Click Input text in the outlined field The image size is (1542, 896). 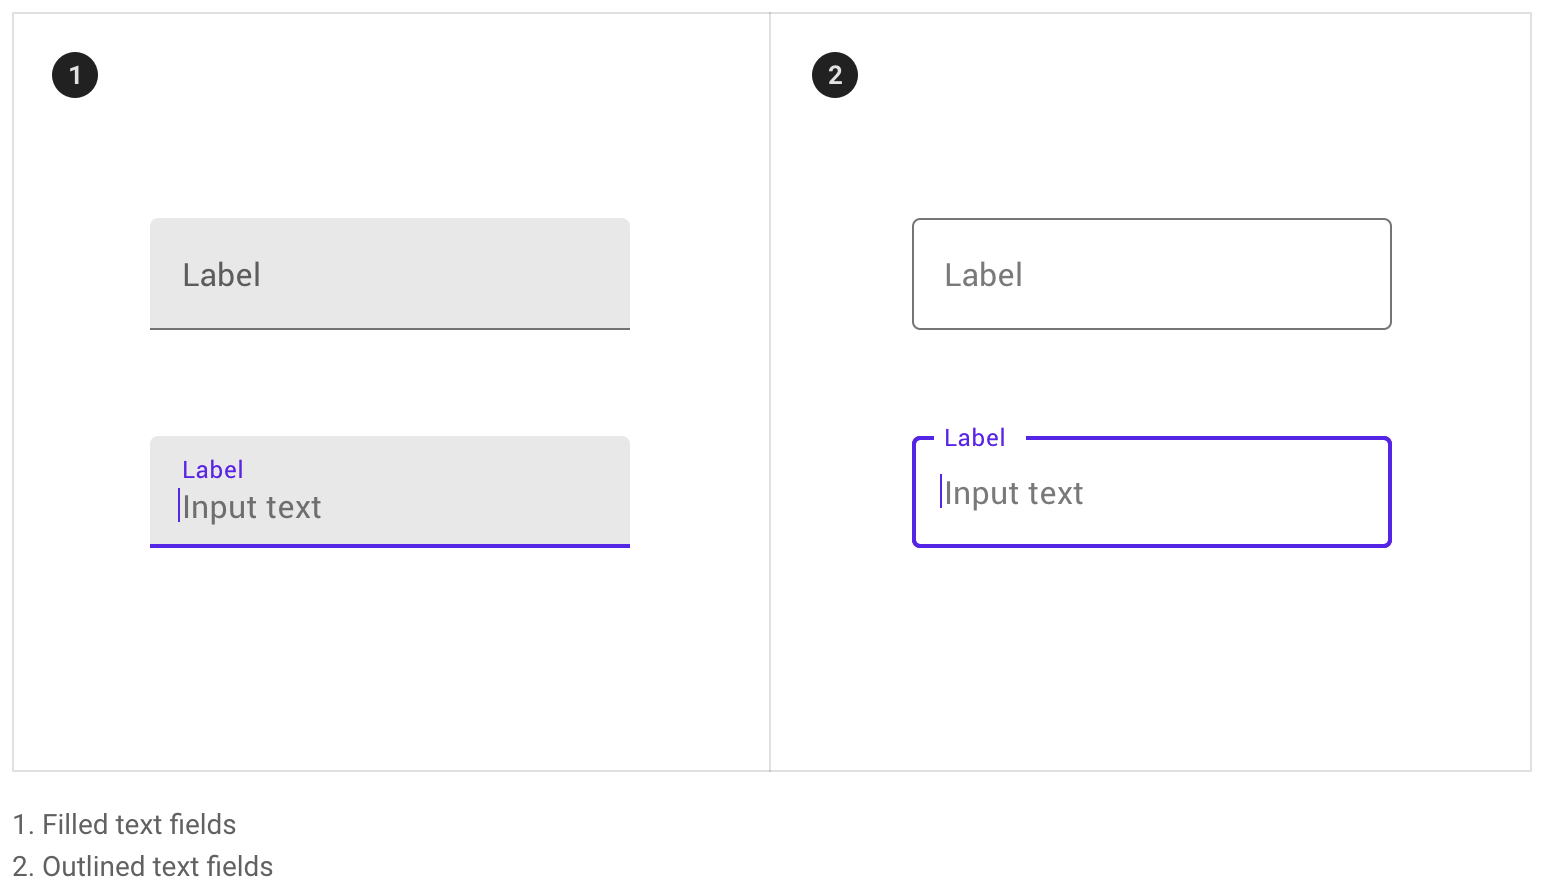tap(1014, 493)
